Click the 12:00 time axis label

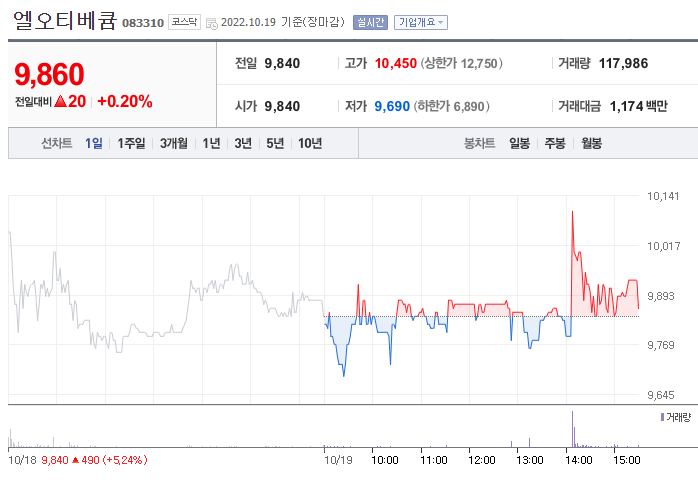[482, 460]
